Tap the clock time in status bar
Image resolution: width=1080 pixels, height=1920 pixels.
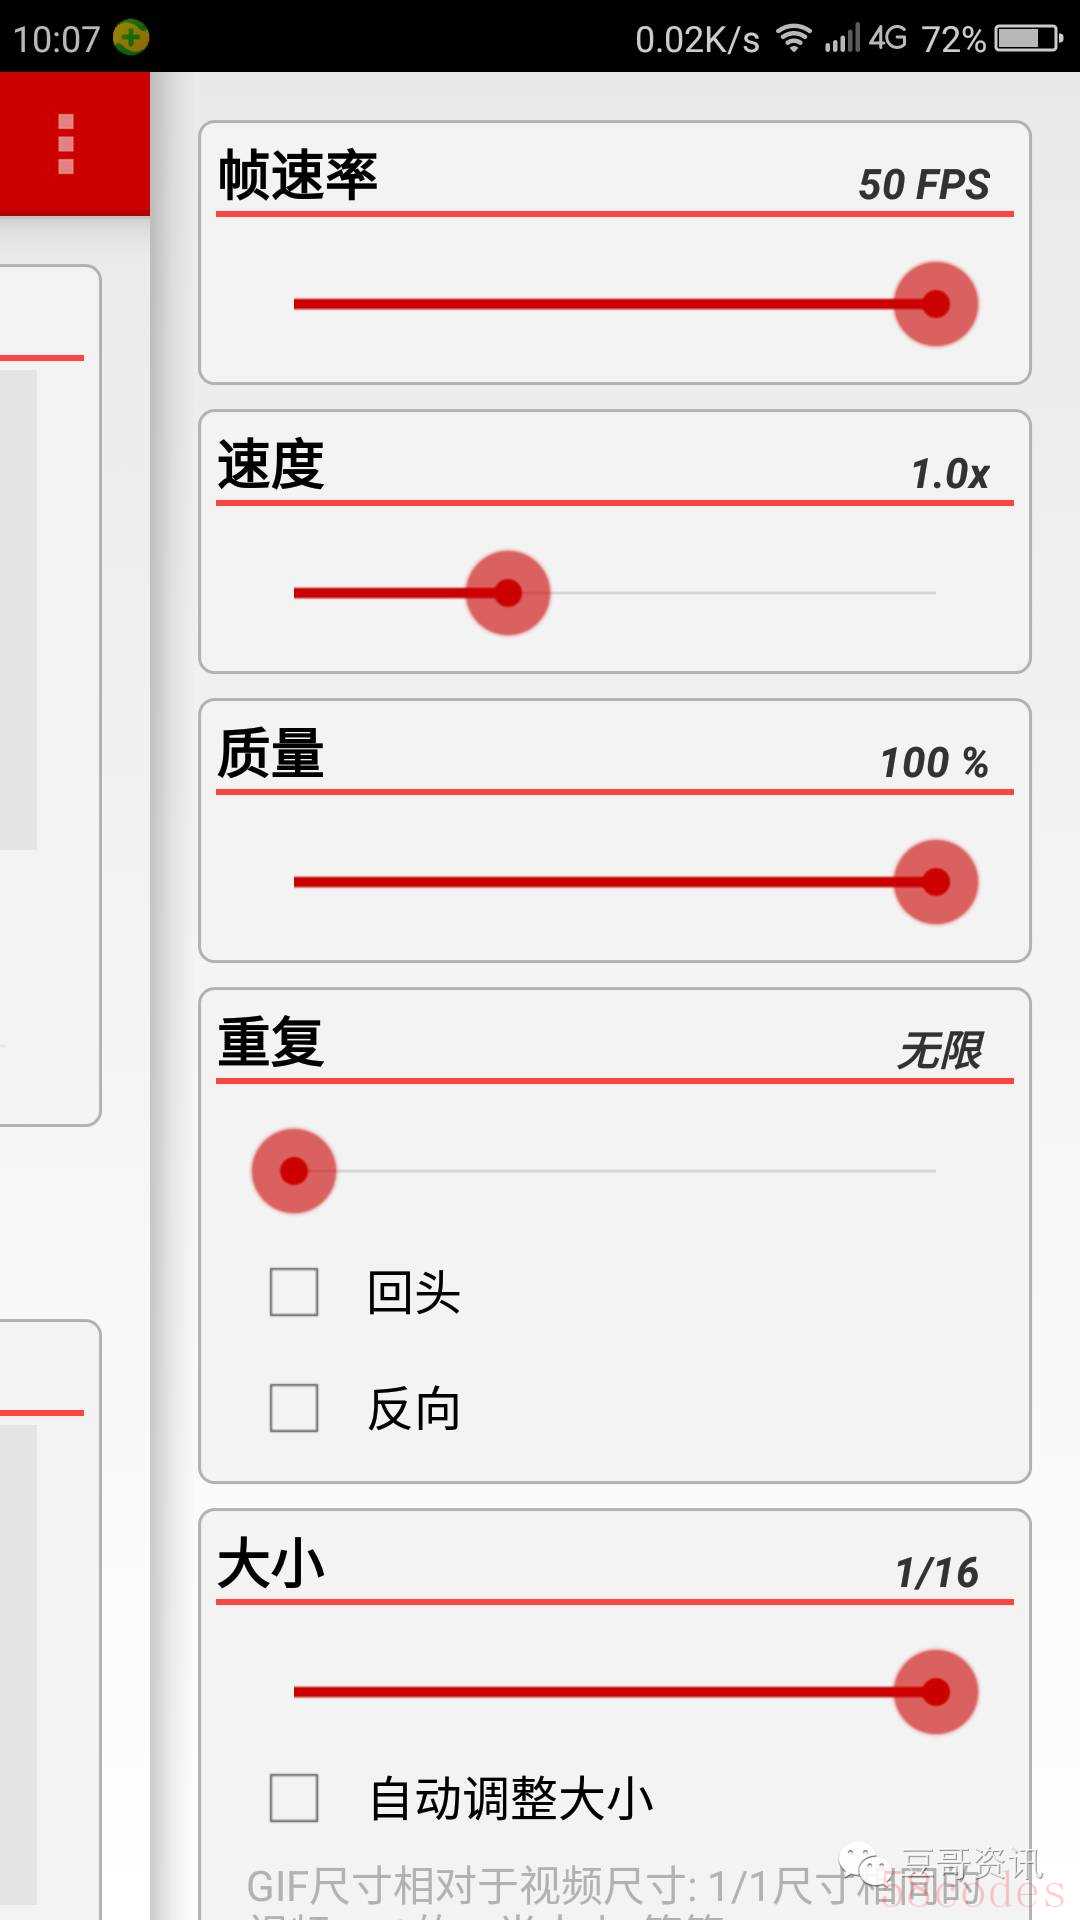[56, 39]
